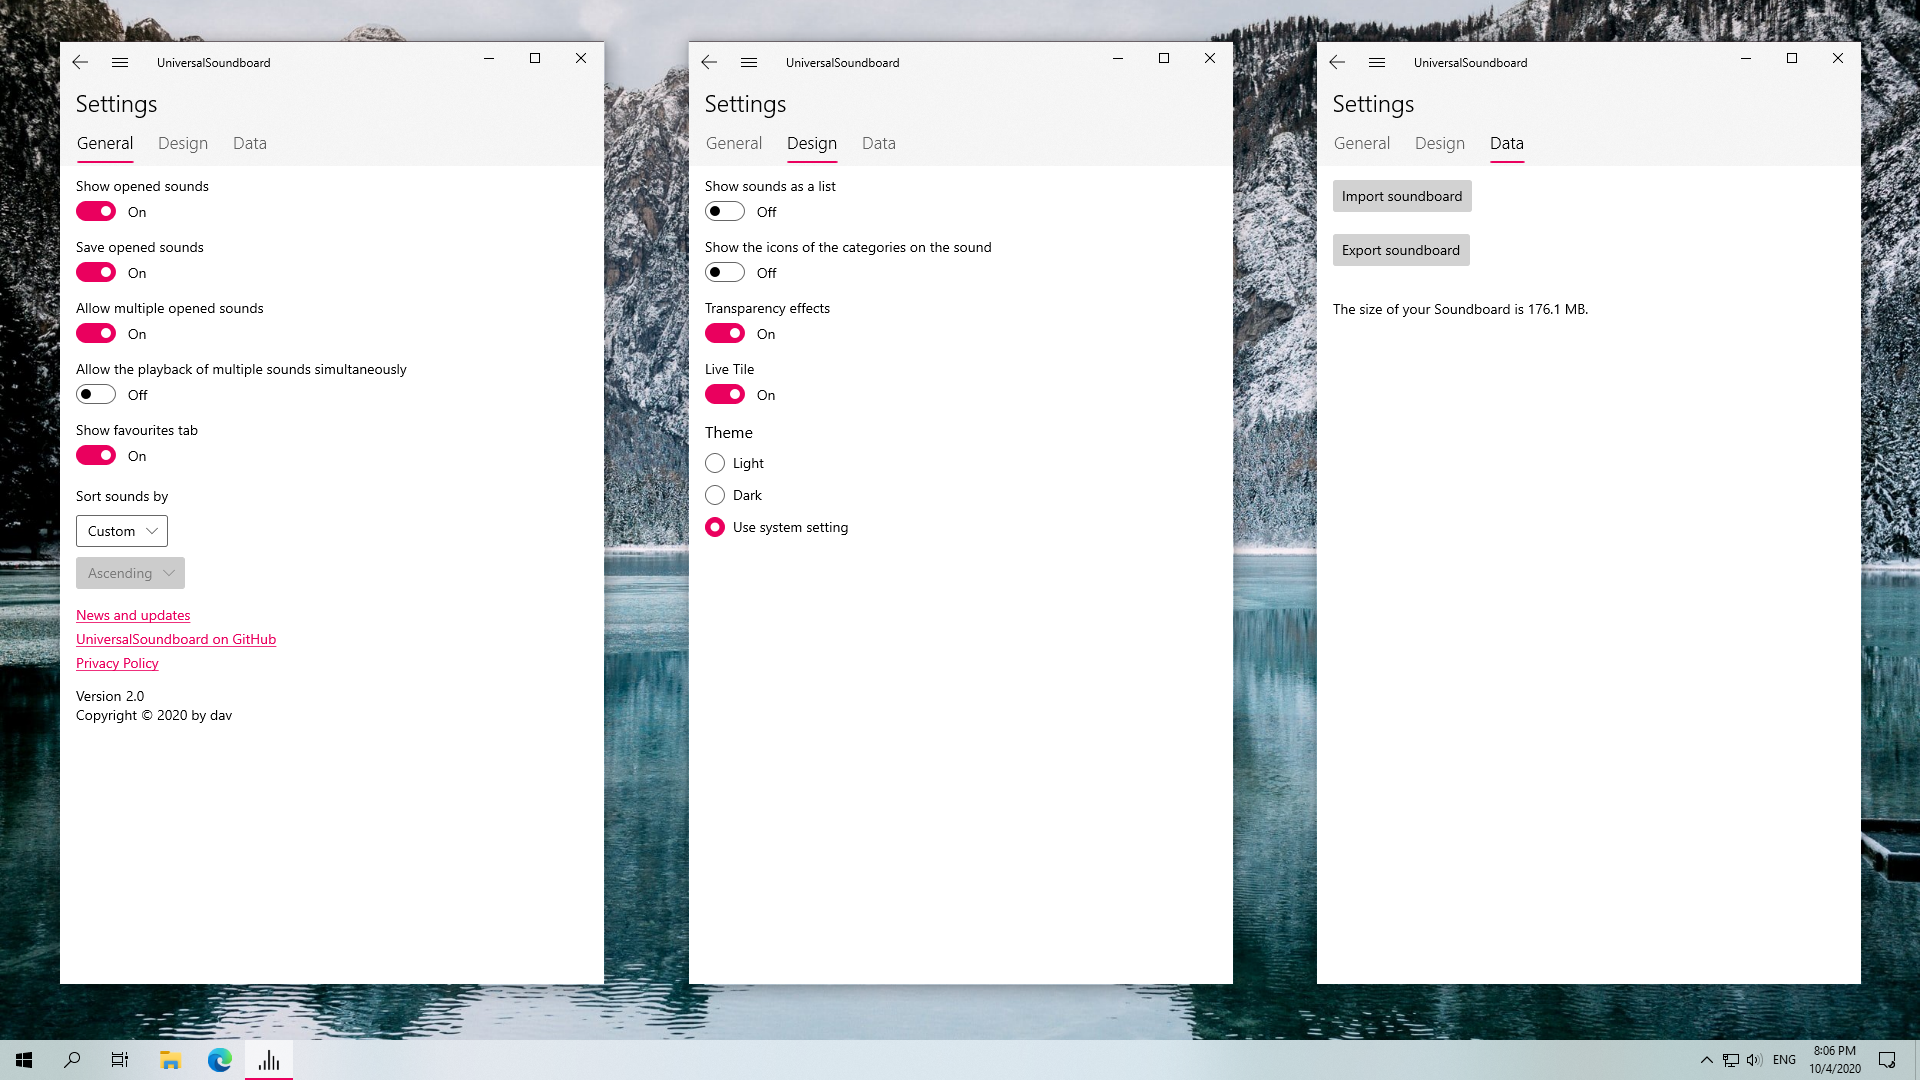
Task: Click back arrow in the Data settings window
Action: pos(1337,62)
